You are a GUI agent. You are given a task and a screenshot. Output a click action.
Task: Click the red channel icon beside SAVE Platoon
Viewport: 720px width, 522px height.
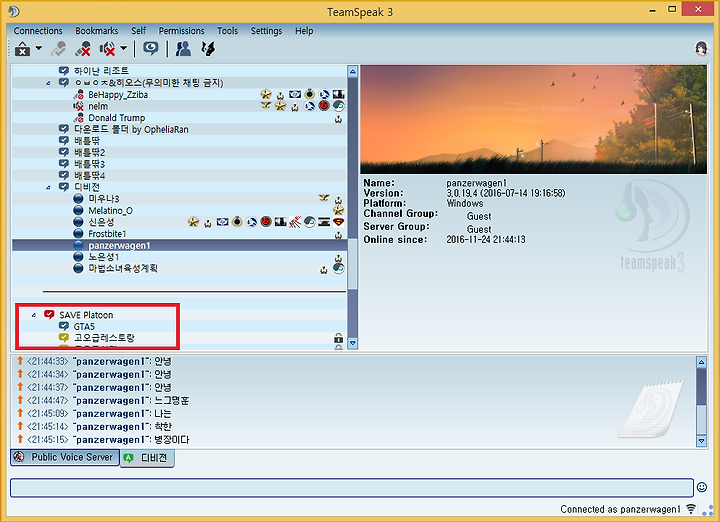coord(49,314)
